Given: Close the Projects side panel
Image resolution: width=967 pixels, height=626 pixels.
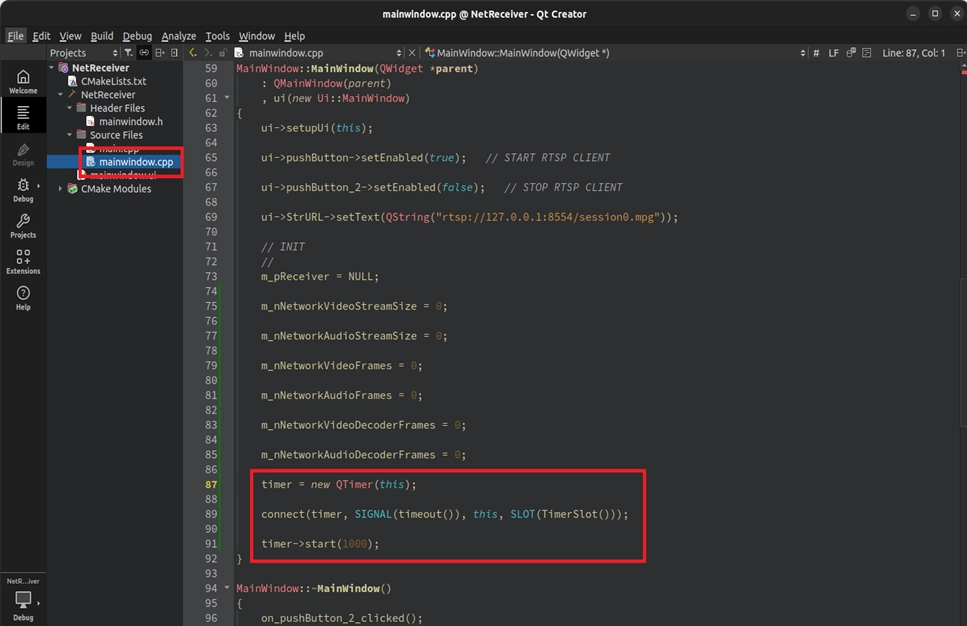Looking at the screenshot, I should 175,53.
